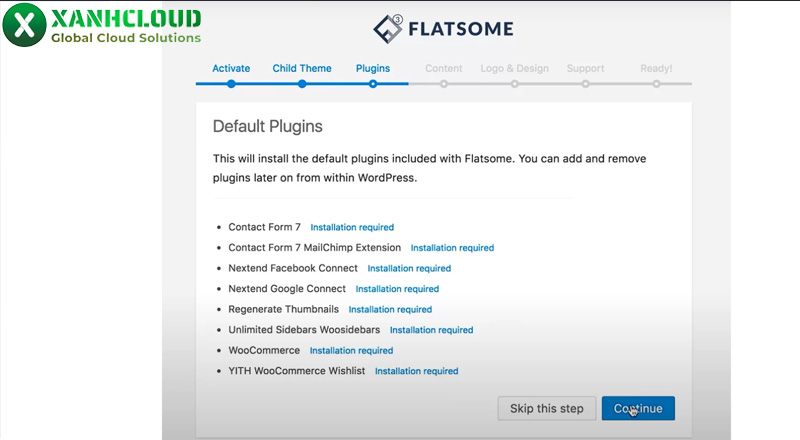Click the Activate progress dot marker
This screenshot has height=440, width=800.
pos(231,84)
